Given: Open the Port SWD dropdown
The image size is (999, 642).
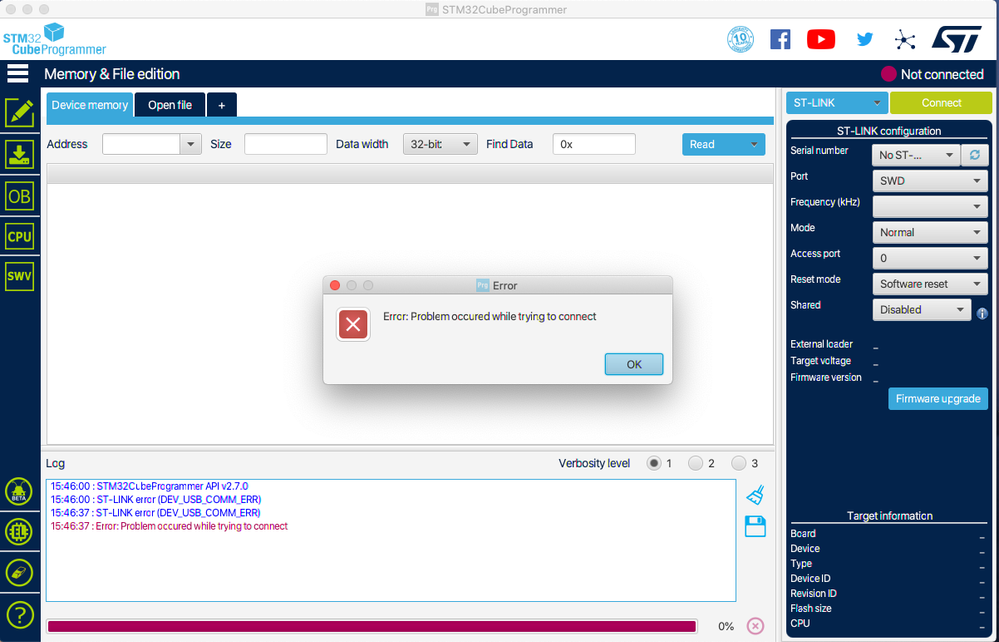Looking at the screenshot, I should click(x=930, y=181).
